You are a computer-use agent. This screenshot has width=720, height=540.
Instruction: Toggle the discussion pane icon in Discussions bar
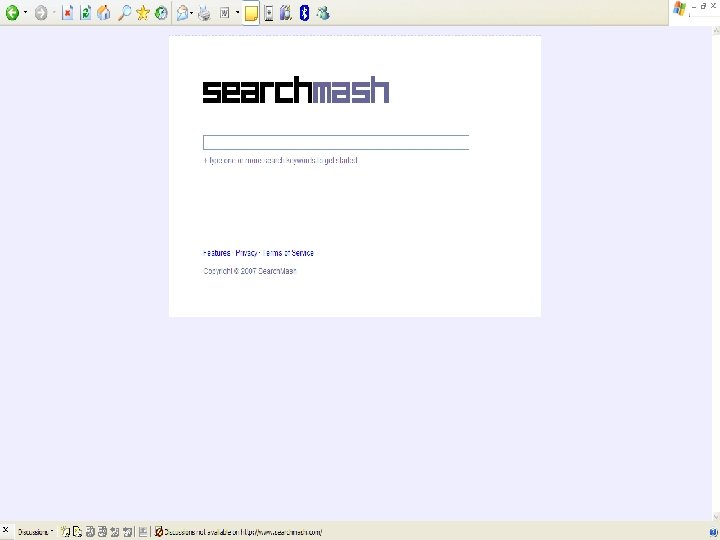pyautogui.click(x=143, y=532)
